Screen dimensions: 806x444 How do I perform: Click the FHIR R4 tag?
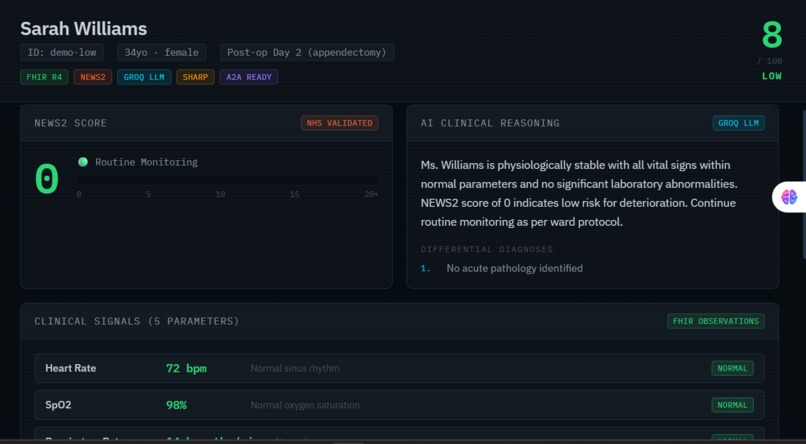tap(44, 77)
